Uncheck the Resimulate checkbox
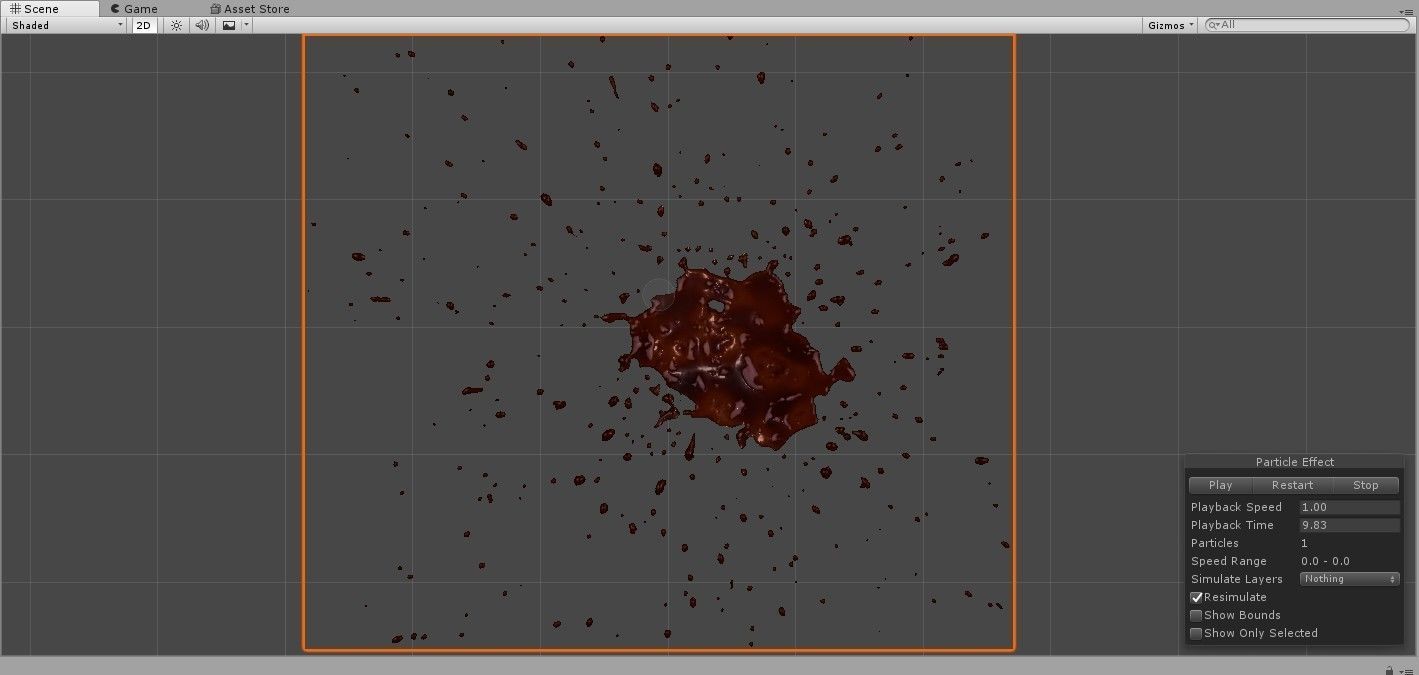 click(1196, 597)
